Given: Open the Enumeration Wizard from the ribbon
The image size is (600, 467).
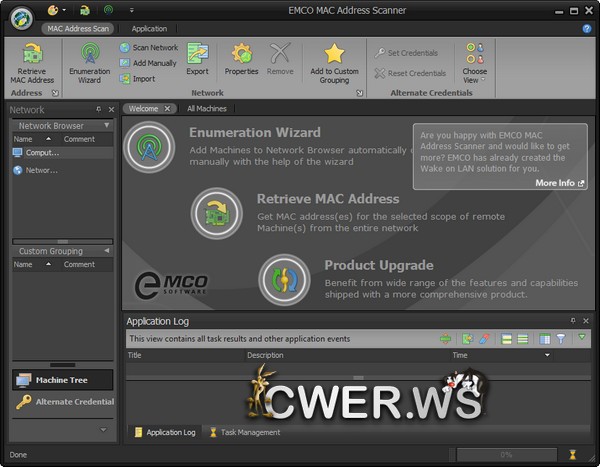Looking at the screenshot, I should (x=90, y=55).
